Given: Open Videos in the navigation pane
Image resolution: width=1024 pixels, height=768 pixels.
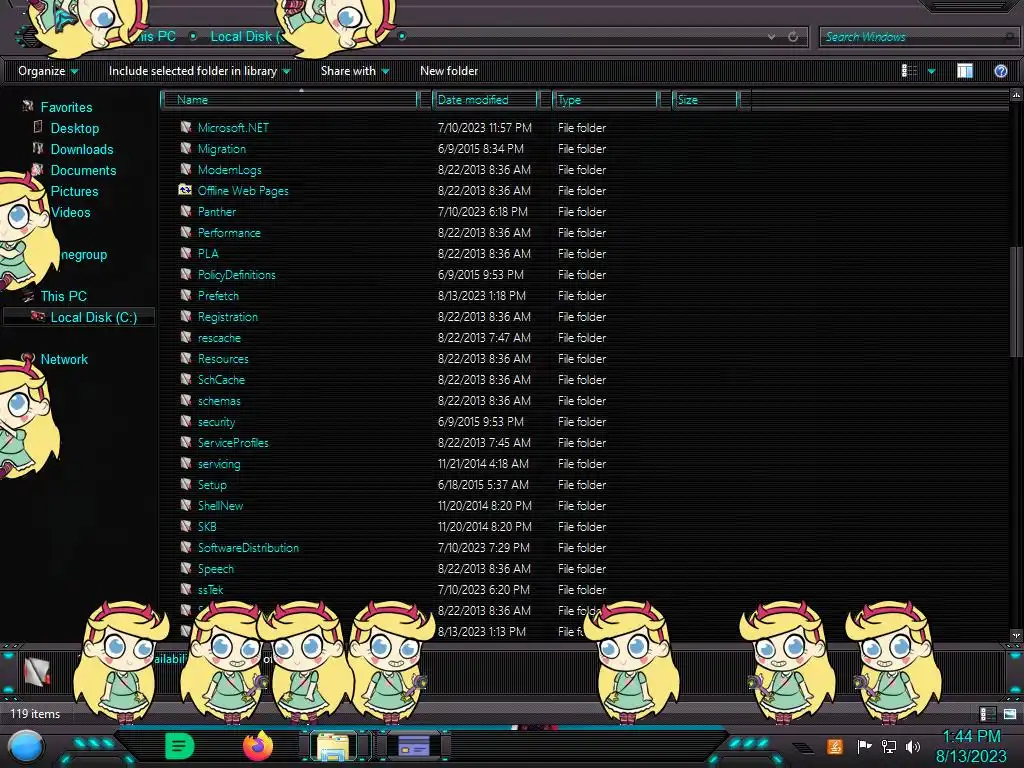Looking at the screenshot, I should point(71,212).
